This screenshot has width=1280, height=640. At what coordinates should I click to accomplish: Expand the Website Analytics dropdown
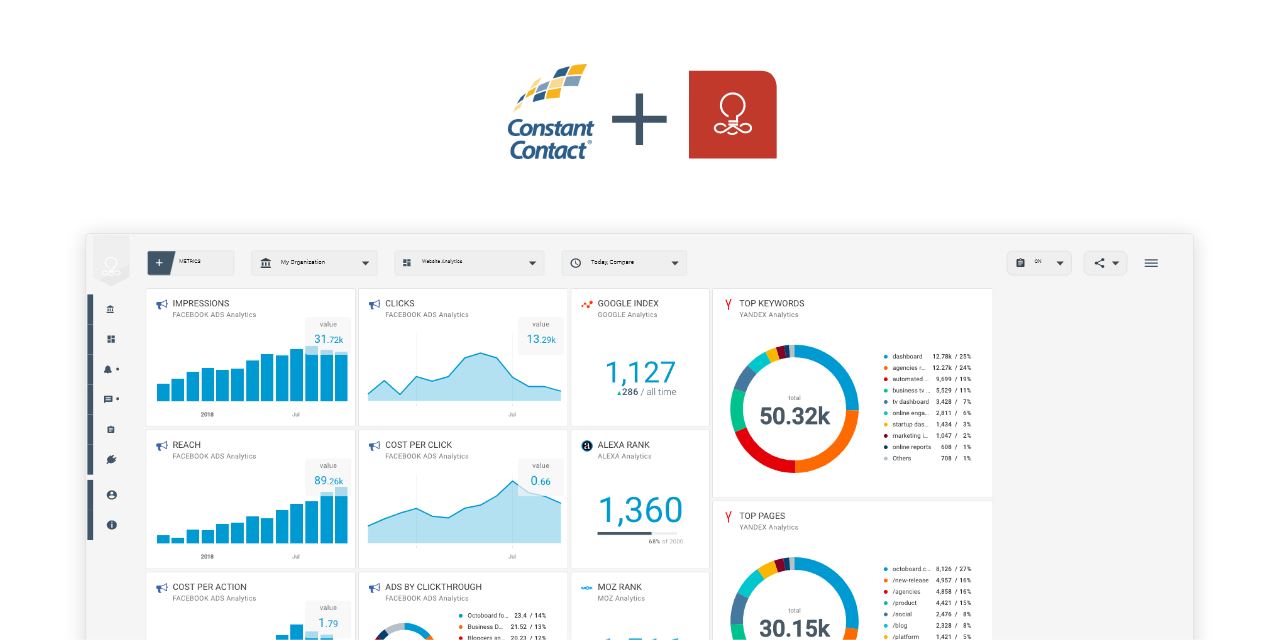coord(469,263)
